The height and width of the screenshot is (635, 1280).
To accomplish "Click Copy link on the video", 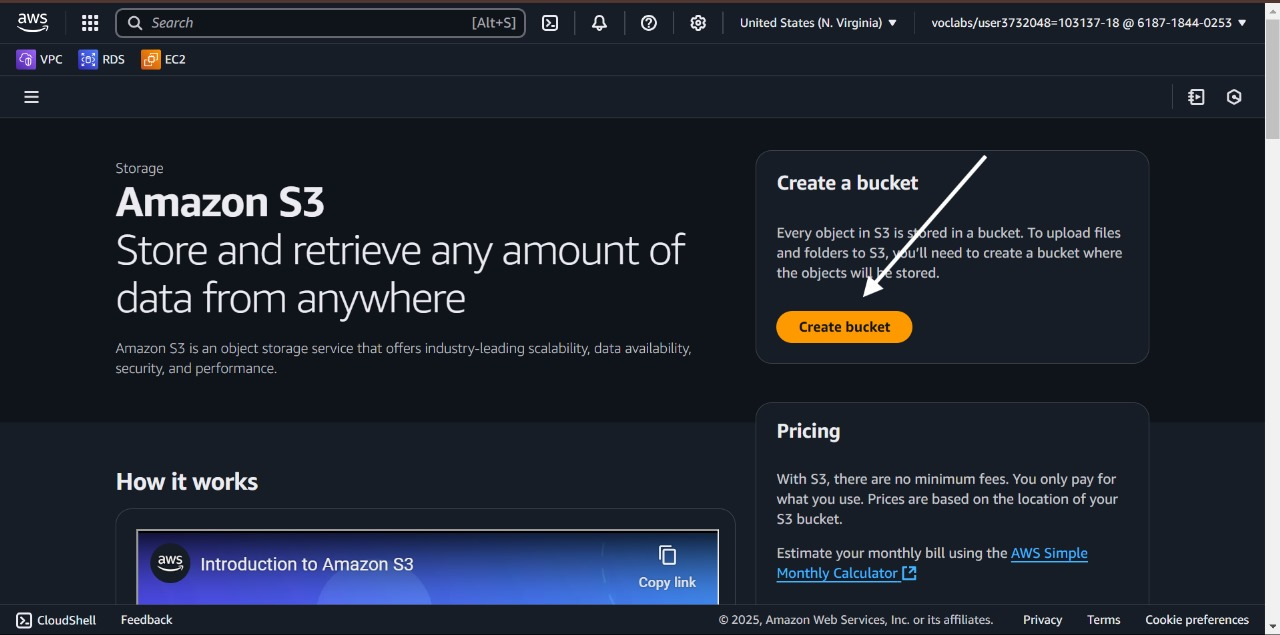I will tap(667, 566).
